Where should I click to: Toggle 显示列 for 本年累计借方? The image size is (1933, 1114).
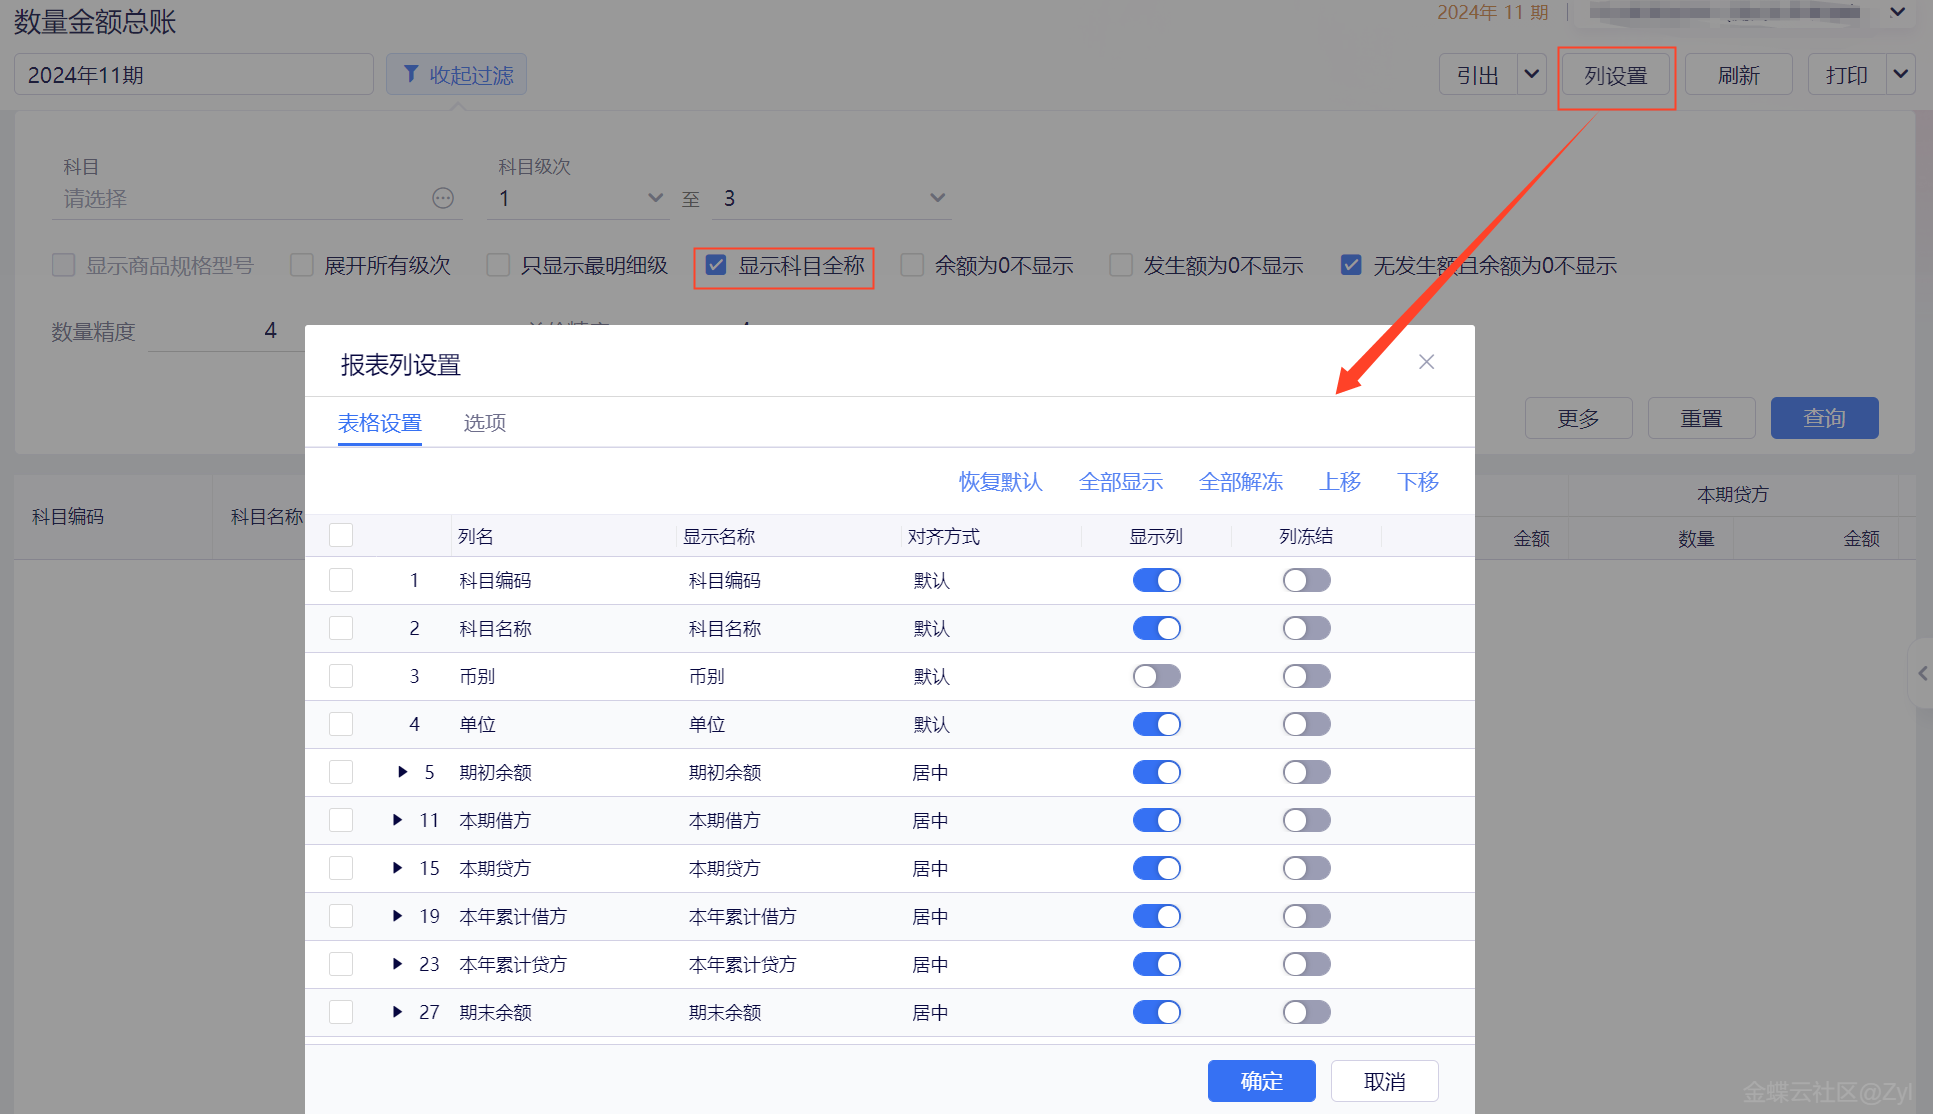click(1157, 916)
